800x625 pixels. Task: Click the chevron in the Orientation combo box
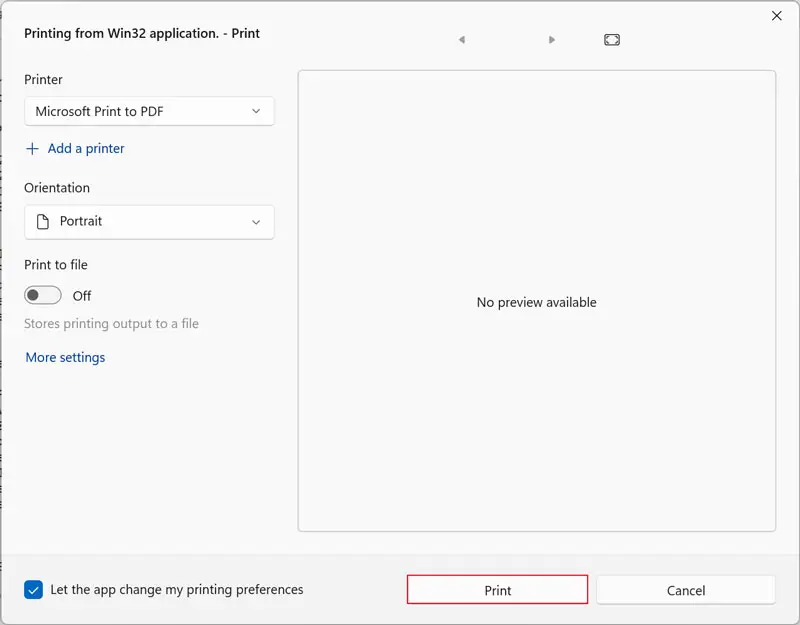(256, 222)
